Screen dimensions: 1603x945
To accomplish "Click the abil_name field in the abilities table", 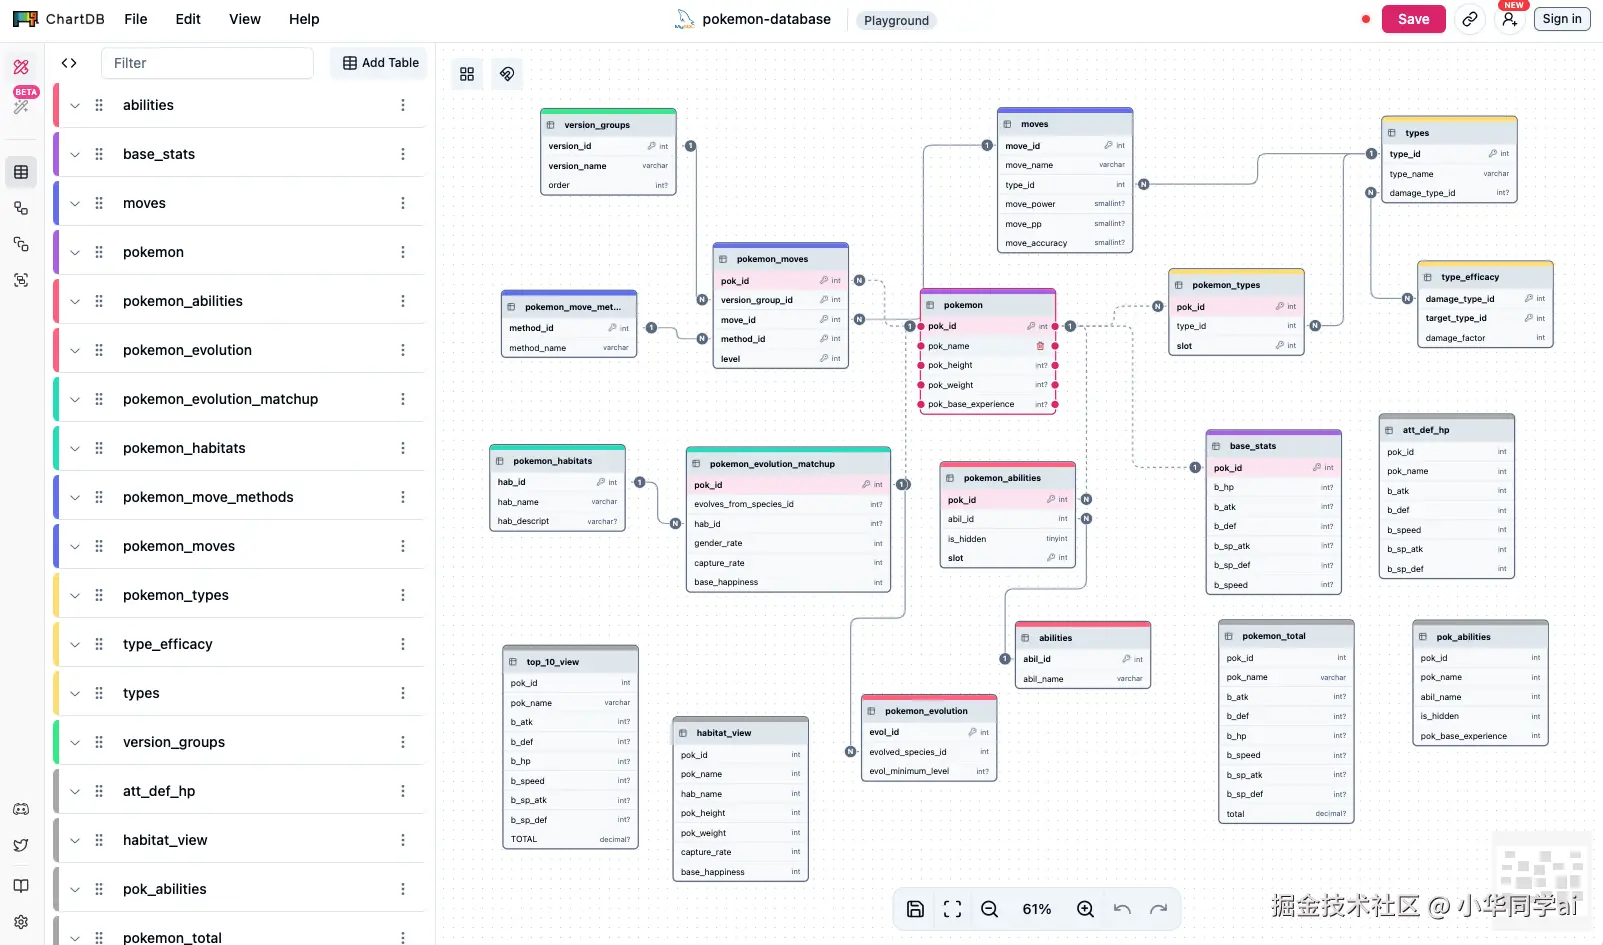I will [x=1083, y=679].
